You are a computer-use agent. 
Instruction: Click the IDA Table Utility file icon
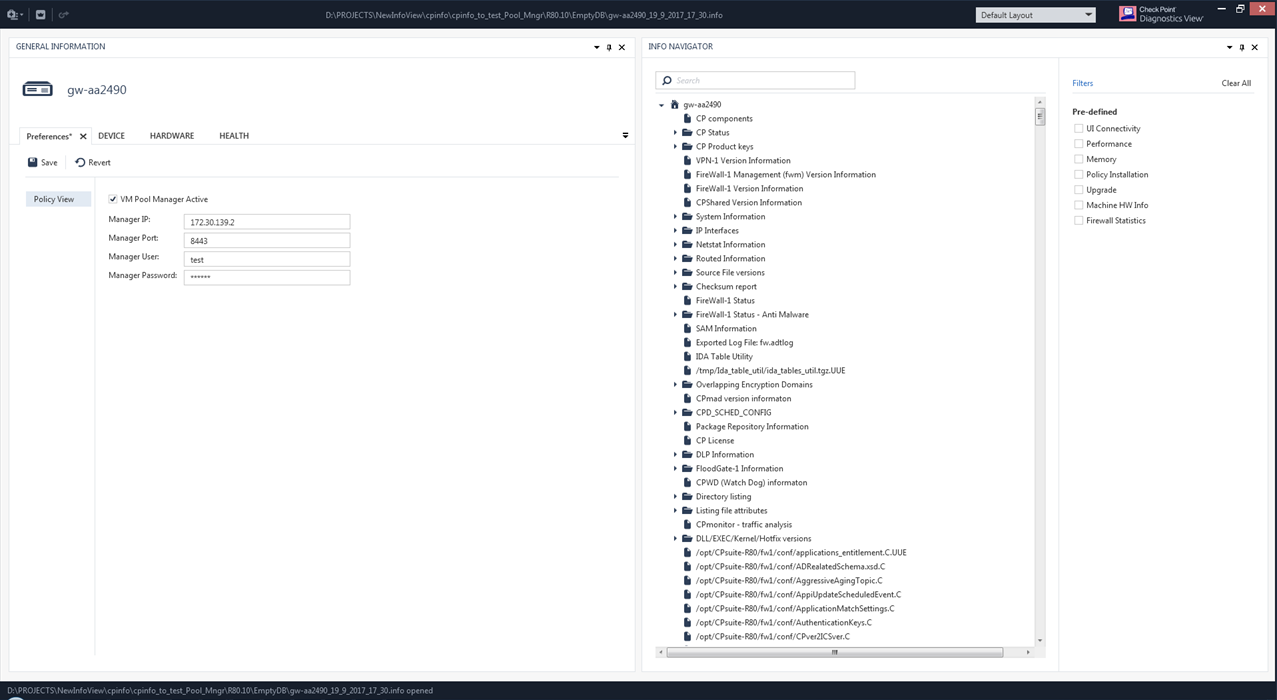(x=687, y=357)
